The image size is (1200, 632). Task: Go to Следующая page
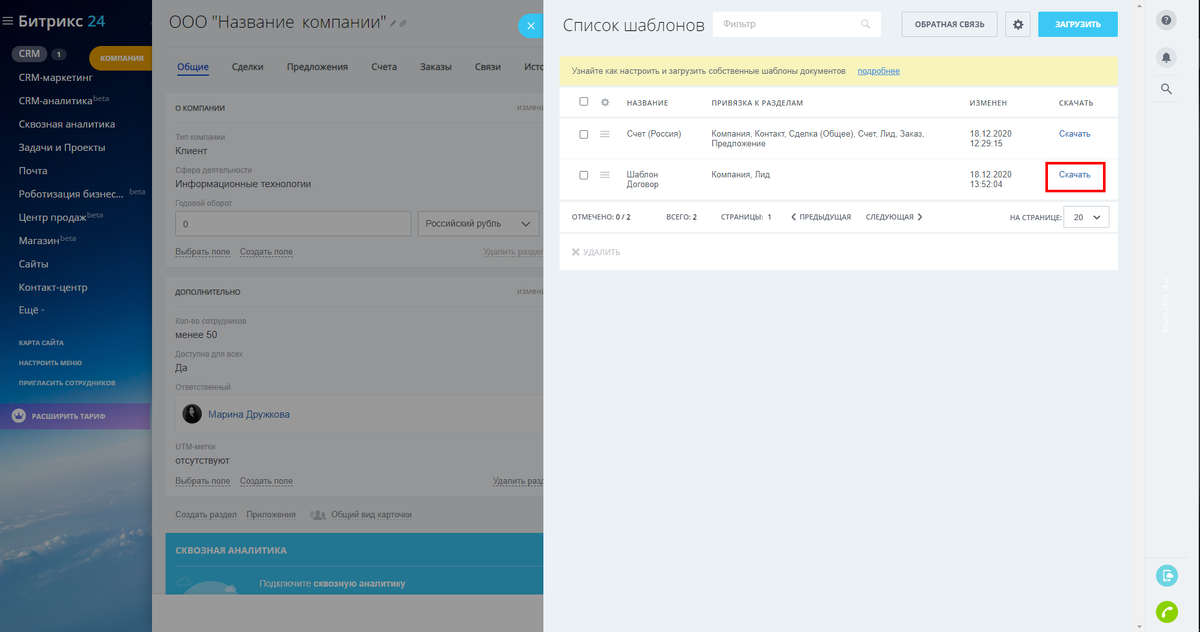(894, 216)
